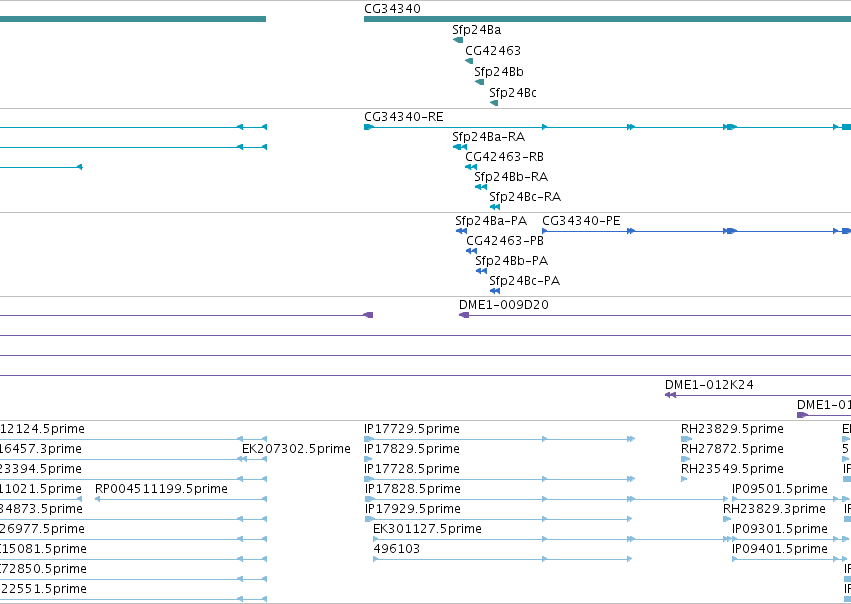Viewport: 851px width, 604px height.
Task: Select the Sfp24Ba-PA protein label
Action: tap(491, 221)
